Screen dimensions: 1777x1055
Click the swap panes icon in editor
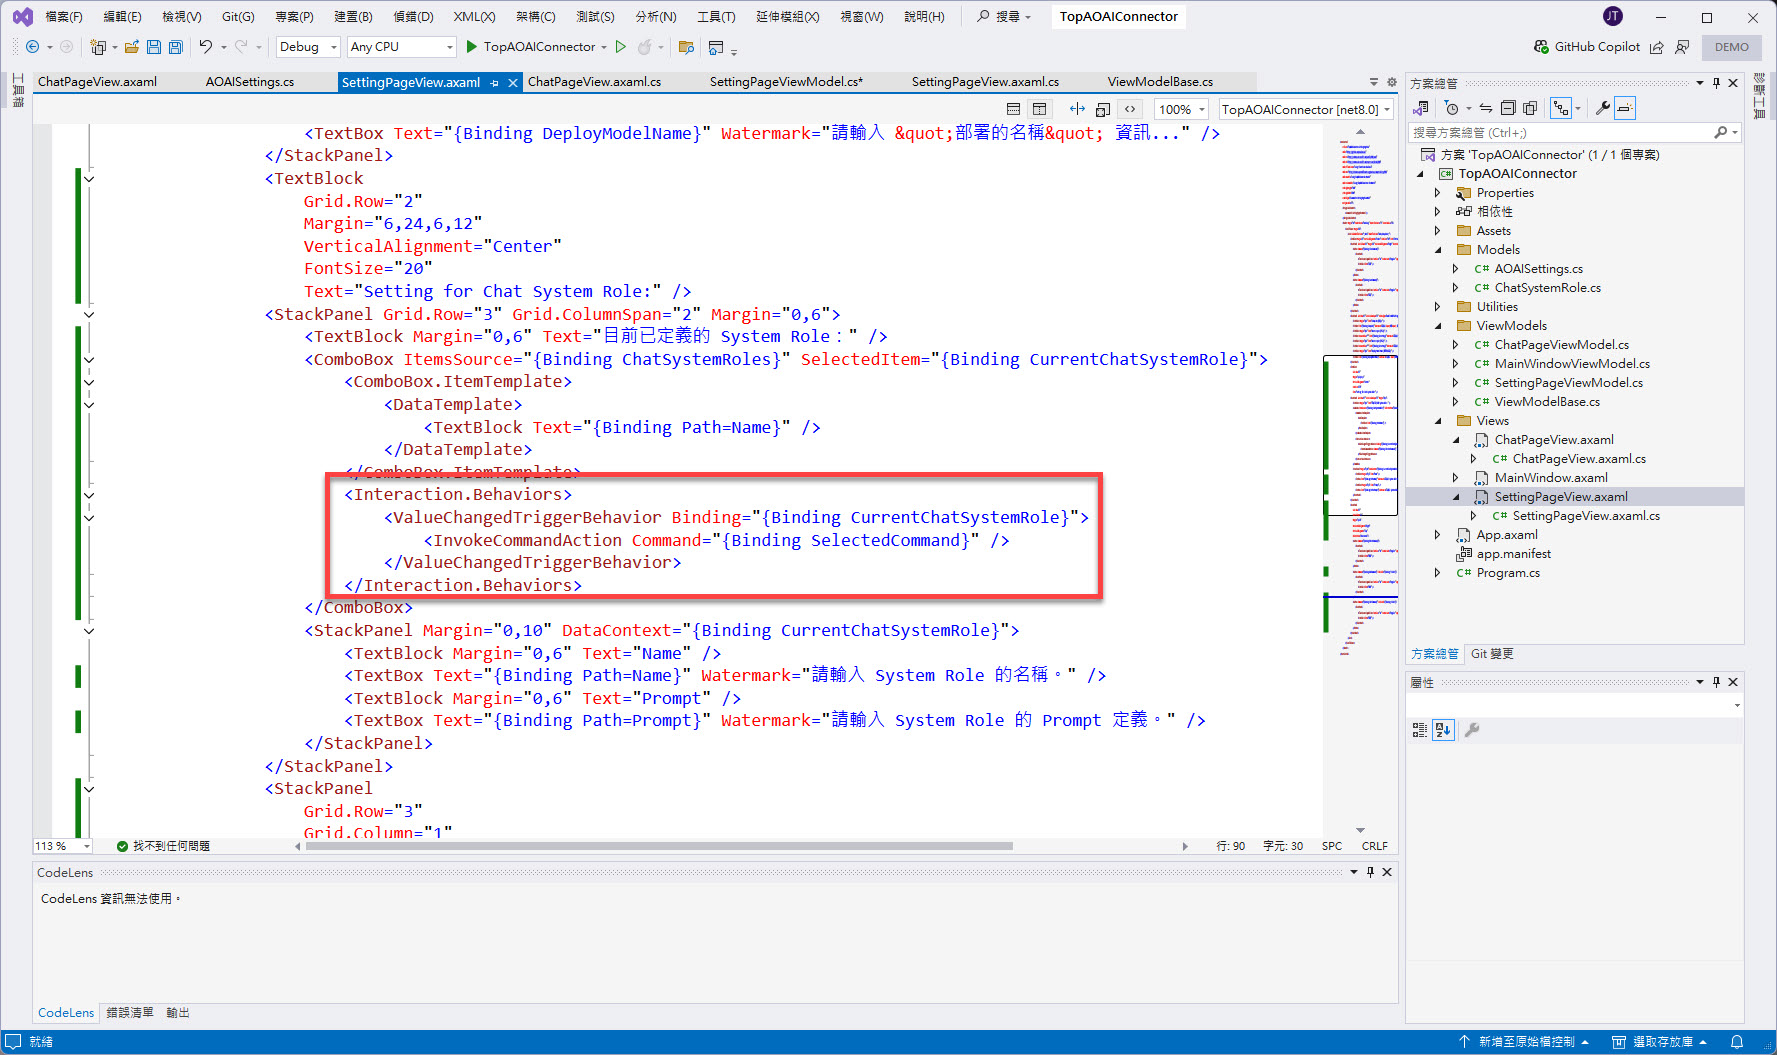coord(1077,109)
